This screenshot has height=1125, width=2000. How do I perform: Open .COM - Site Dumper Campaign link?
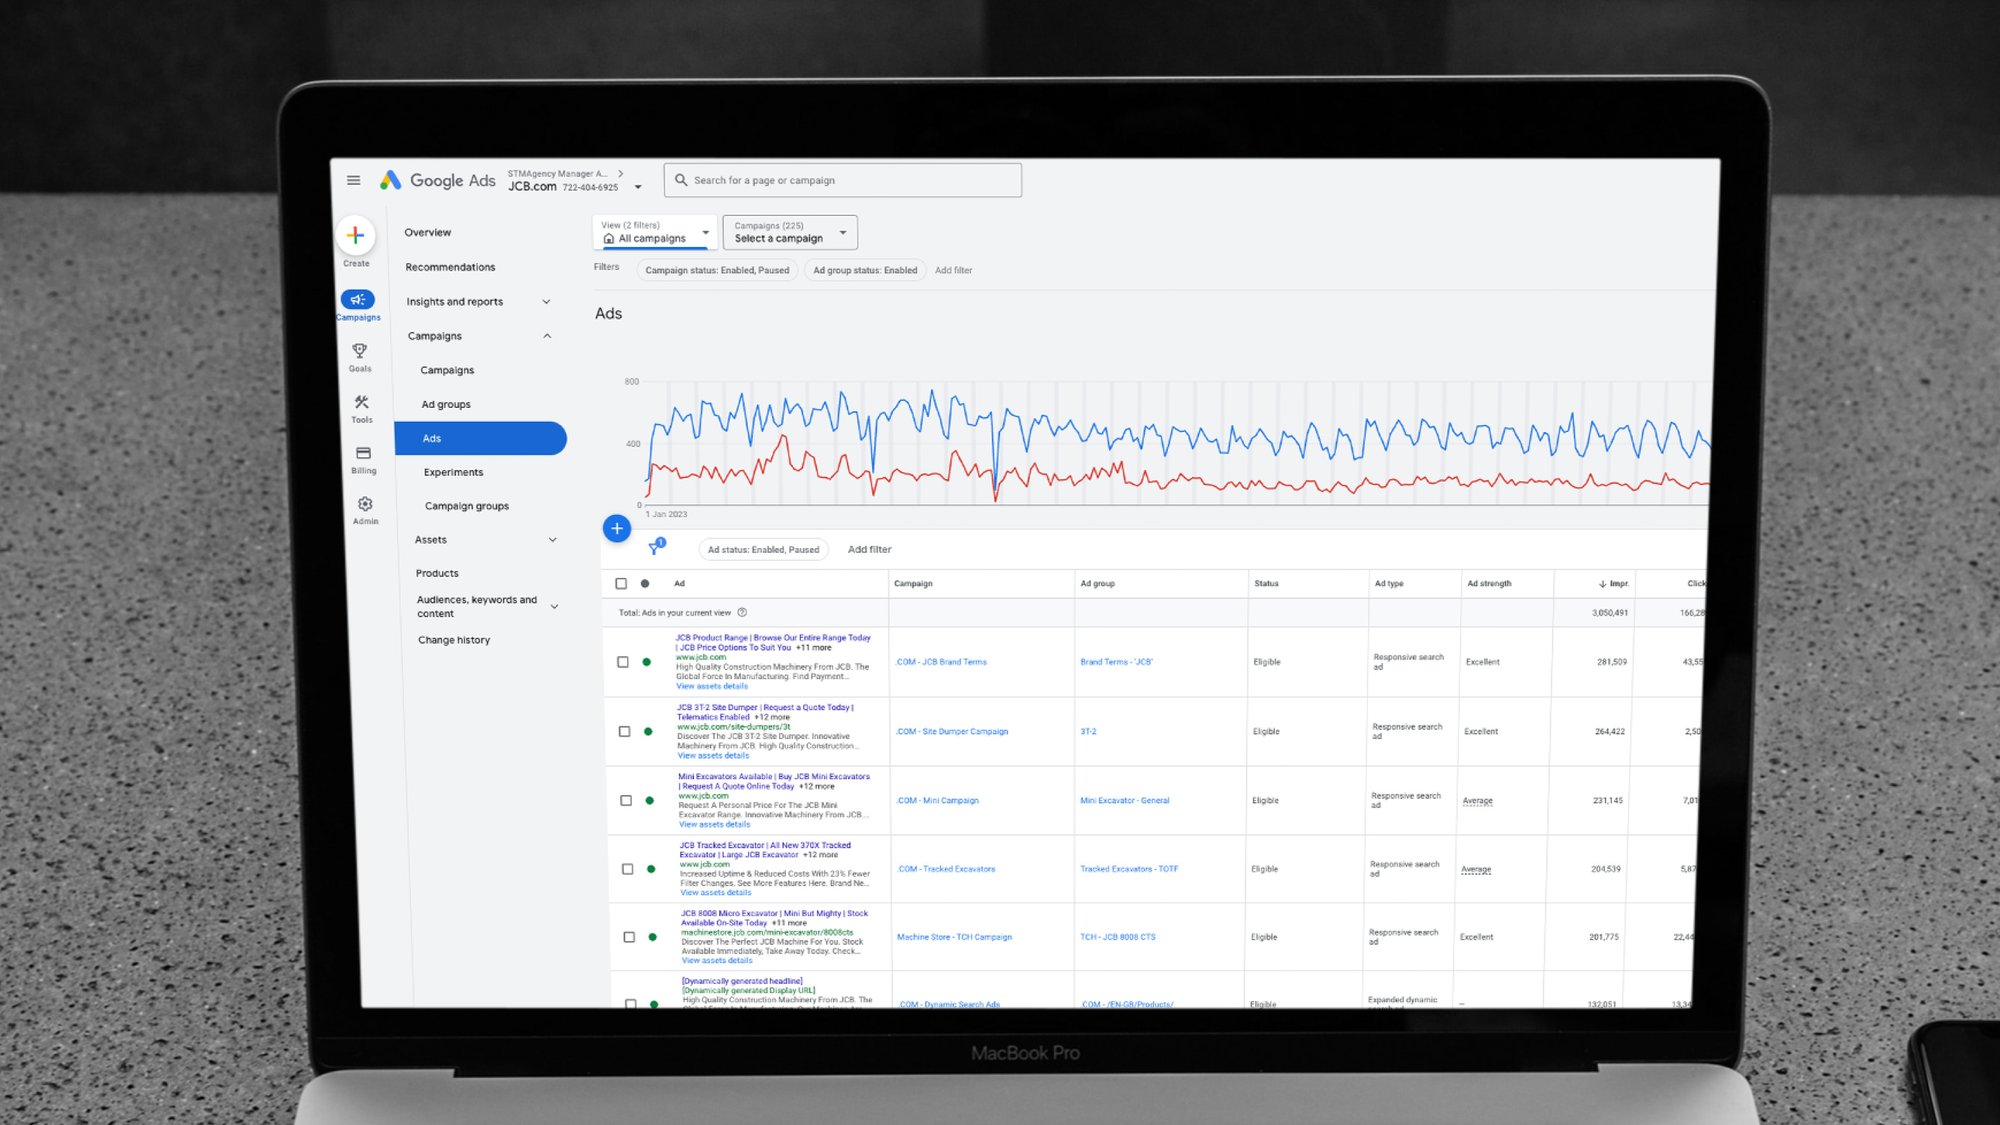point(952,731)
